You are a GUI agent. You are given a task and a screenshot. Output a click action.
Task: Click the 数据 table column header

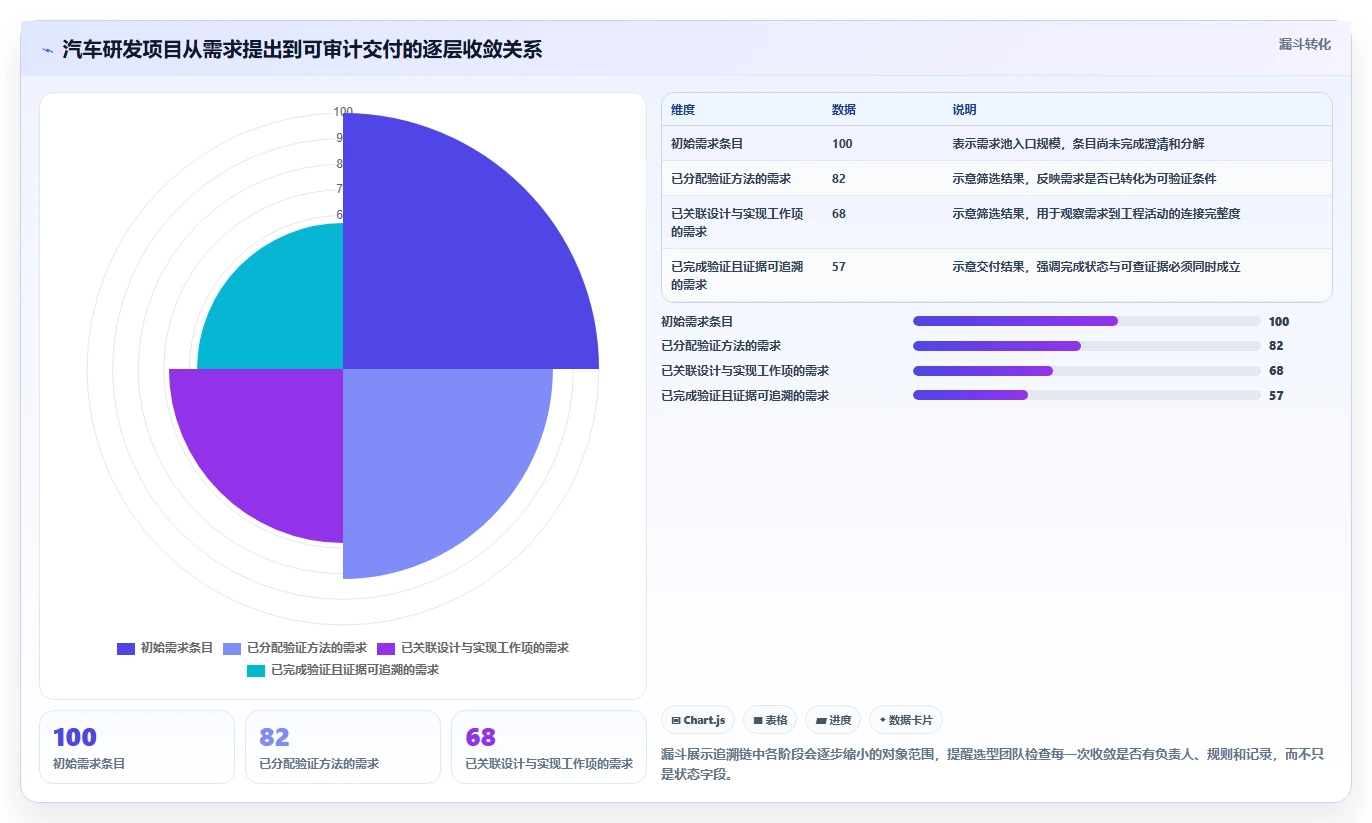coord(844,110)
